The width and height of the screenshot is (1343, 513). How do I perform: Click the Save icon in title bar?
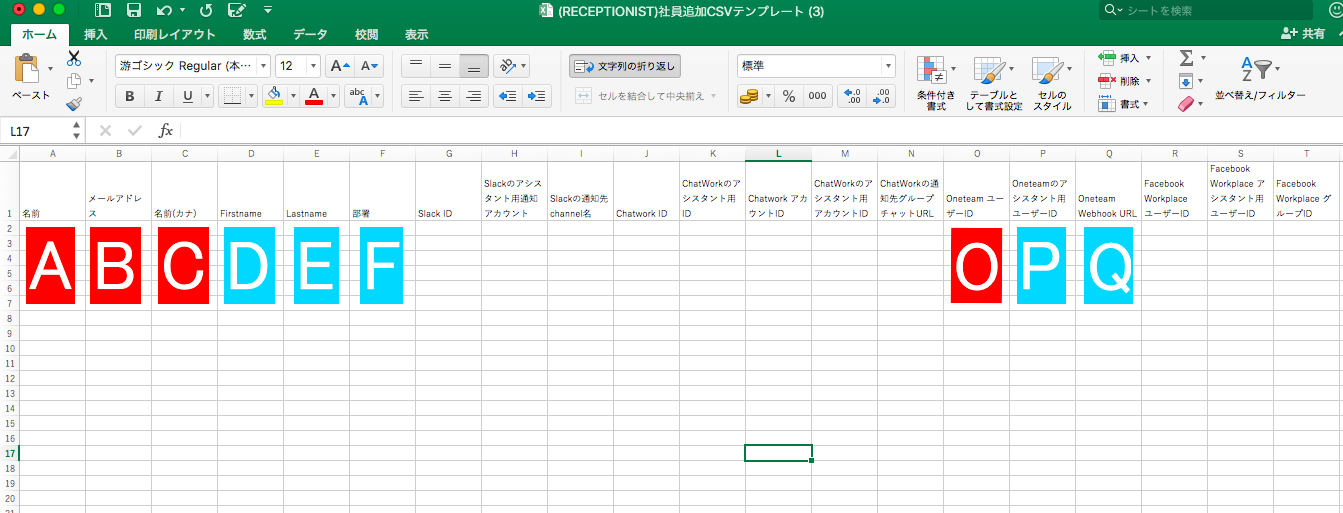click(x=134, y=10)
